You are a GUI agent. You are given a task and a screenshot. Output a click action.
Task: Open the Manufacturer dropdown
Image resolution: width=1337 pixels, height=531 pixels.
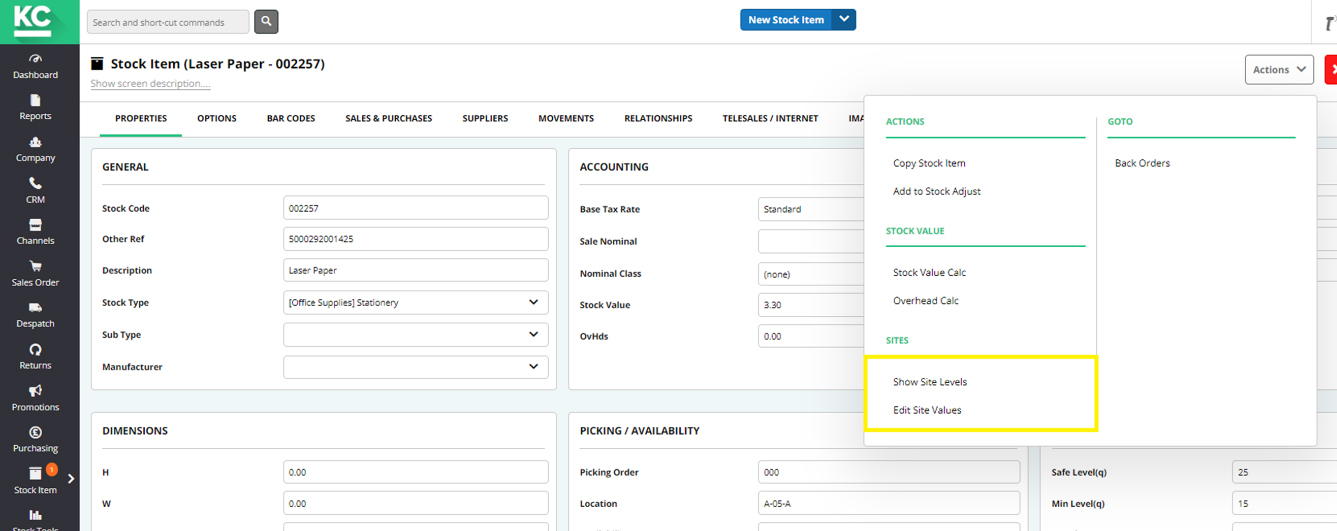(415, 367)
